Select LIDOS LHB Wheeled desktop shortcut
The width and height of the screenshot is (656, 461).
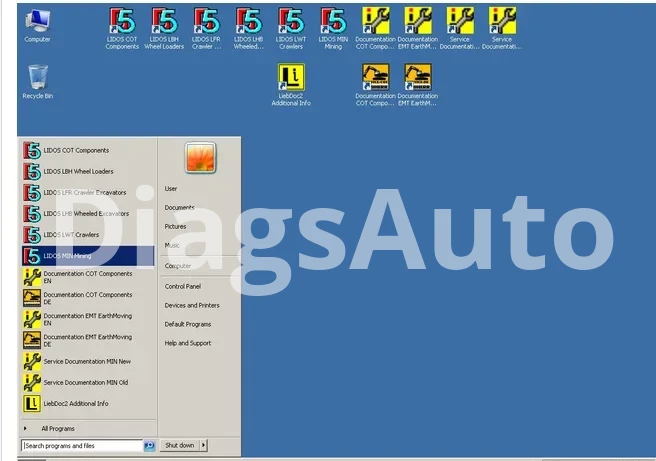[249, 28]
